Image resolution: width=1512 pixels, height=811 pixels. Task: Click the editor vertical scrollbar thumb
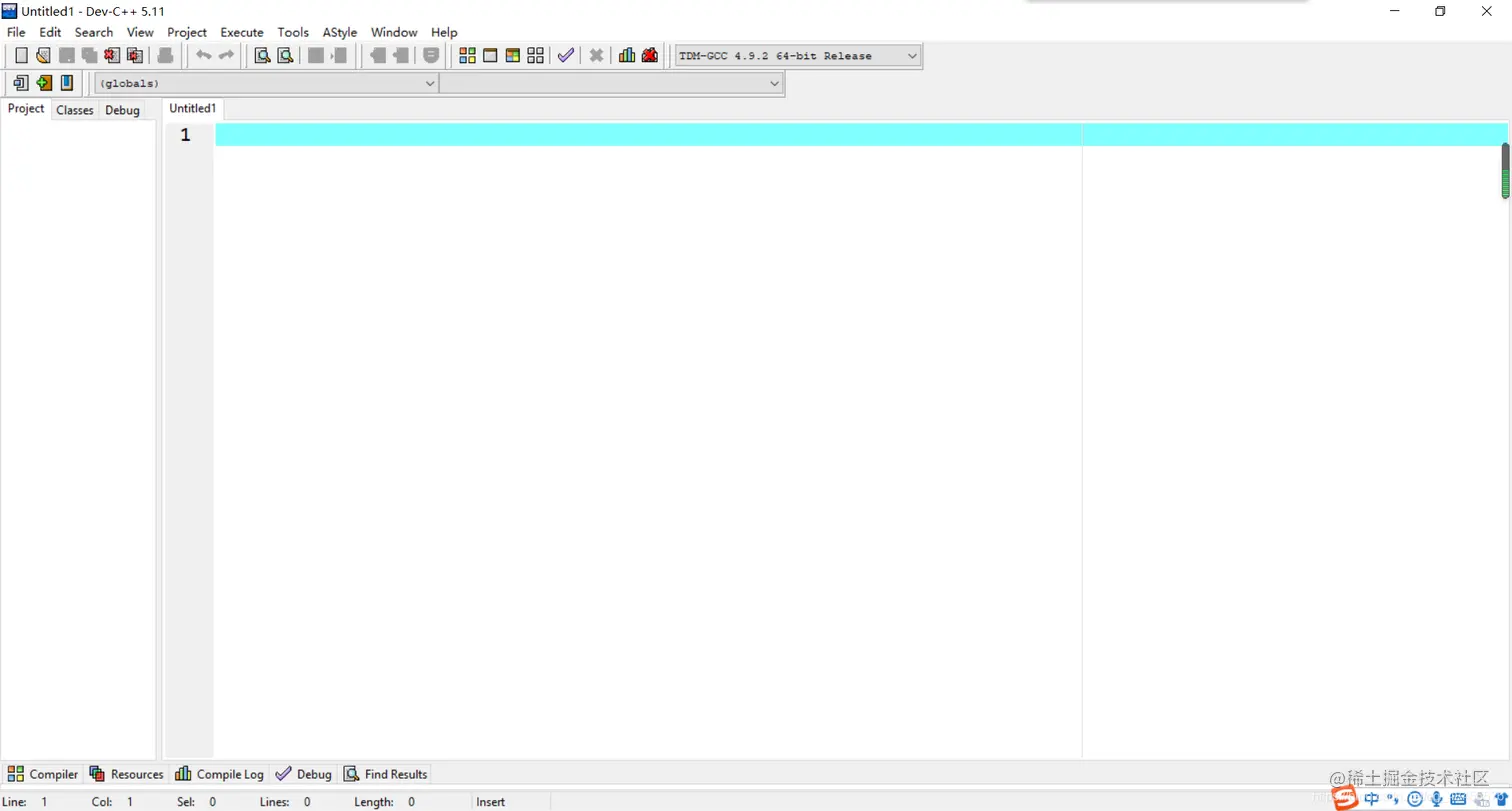(x=1505, y=171)
